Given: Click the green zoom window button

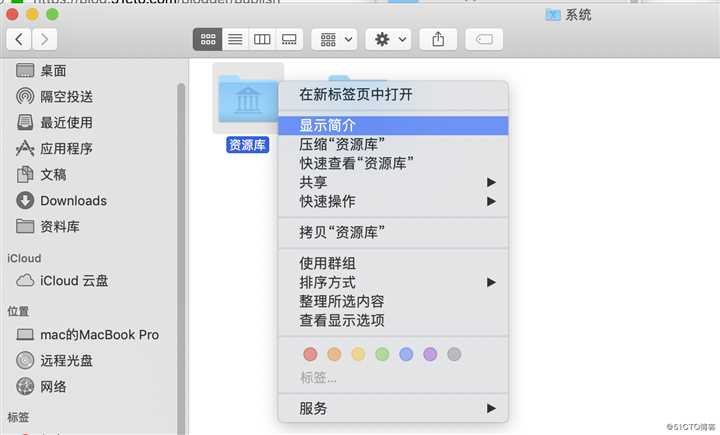Looking at the screenshot, I should point(52,15).
